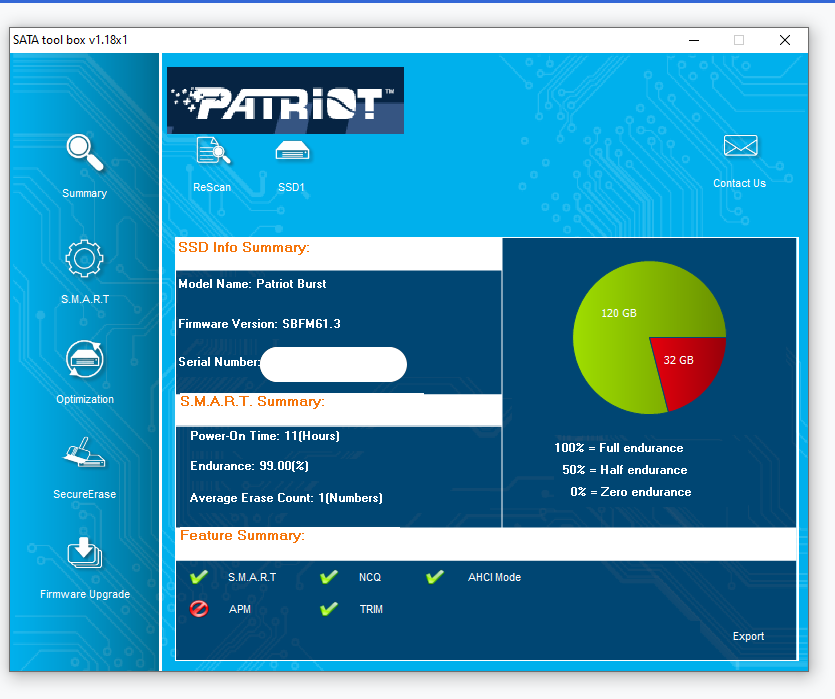The height and width of the screenshot is (699, 835).
Task: Minimize the SATA tool box window
Action: (x=694, y=40)
